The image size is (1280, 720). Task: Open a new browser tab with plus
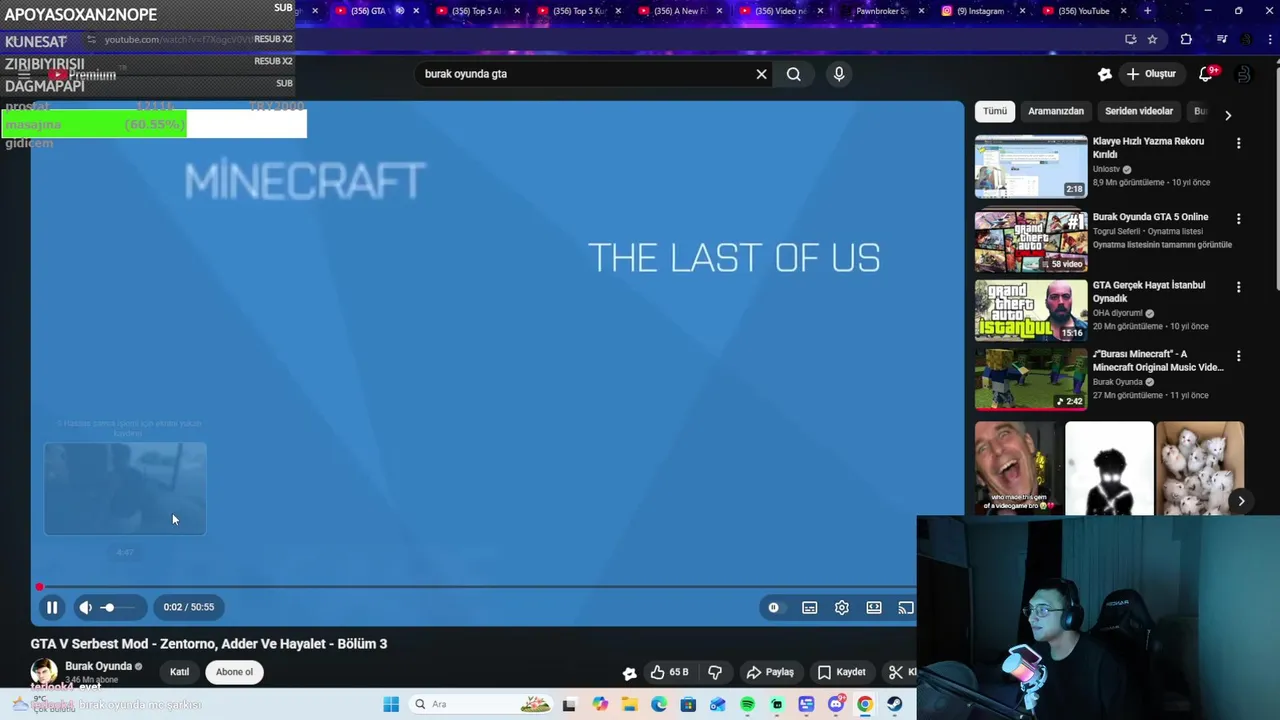(x=1147, y=11)
